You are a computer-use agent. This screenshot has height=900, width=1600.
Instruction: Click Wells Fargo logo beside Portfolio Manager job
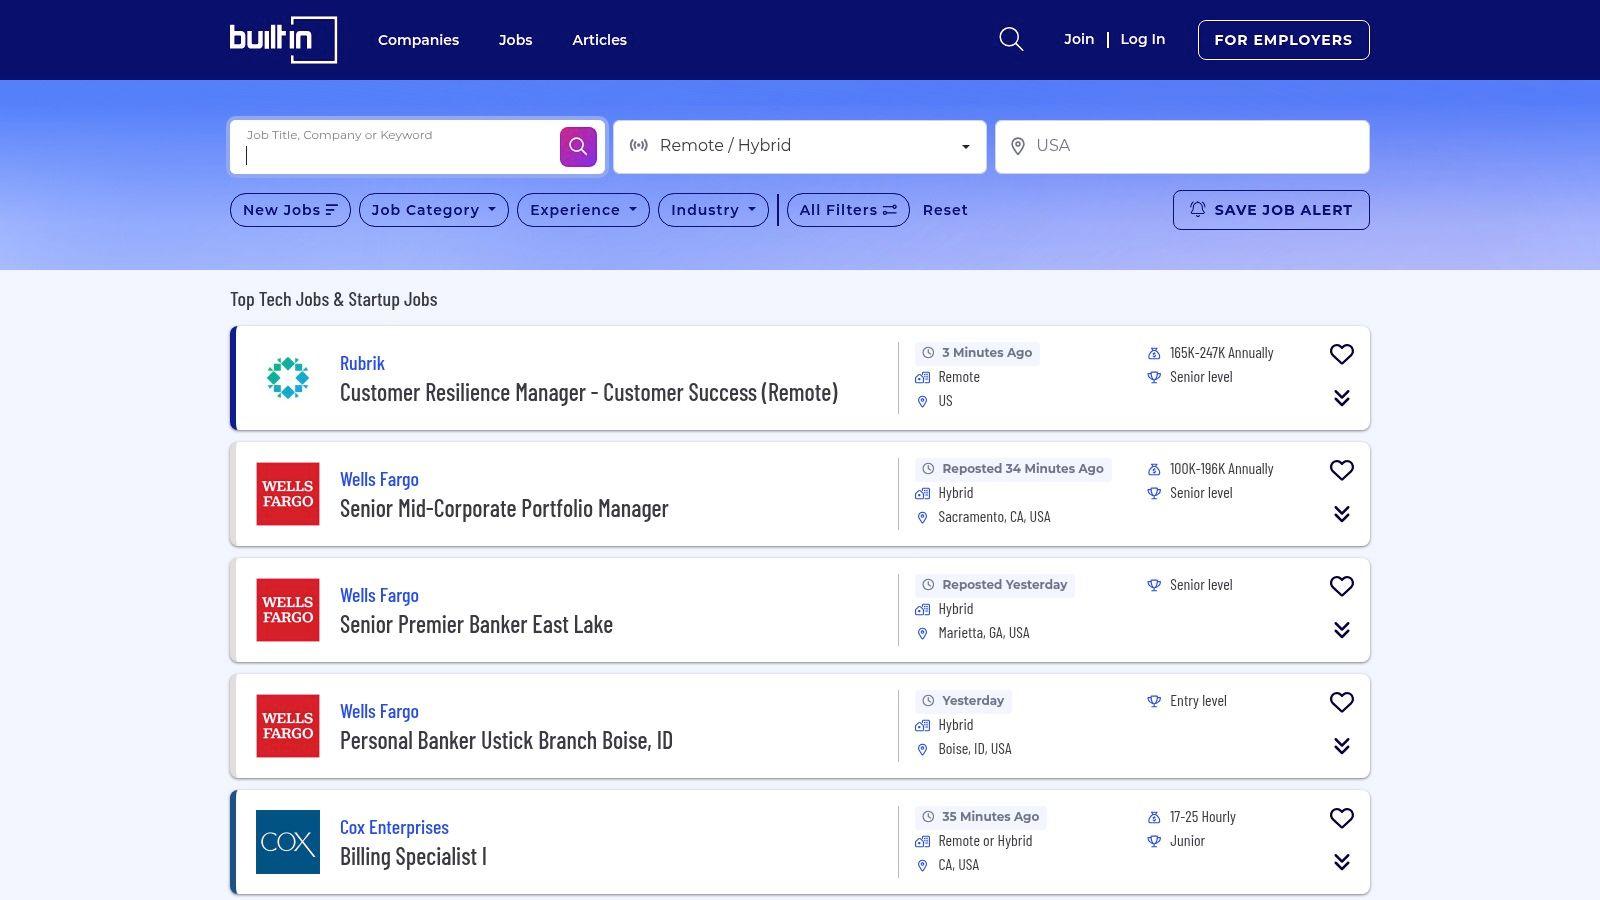[288, 494]
